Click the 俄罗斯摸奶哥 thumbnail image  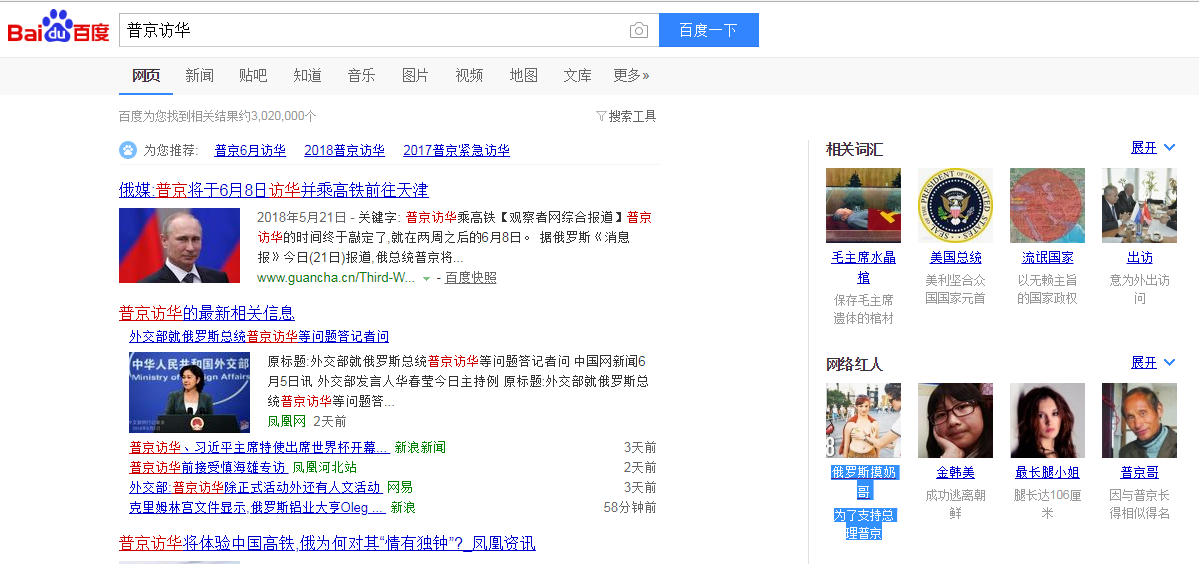point(863,420)
